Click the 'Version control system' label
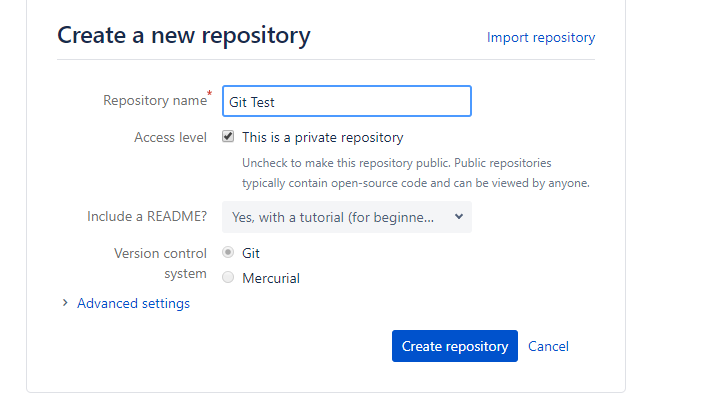 pos(160,263)
